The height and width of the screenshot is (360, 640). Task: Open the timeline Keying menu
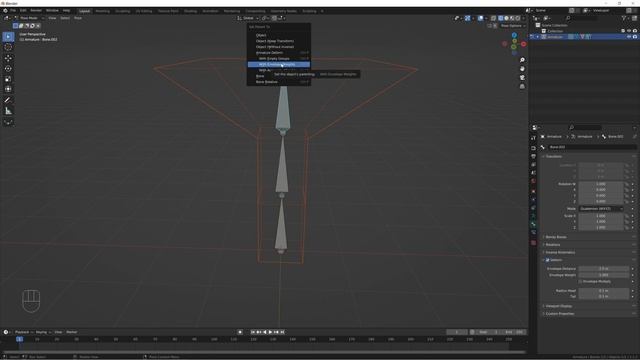click(43, 332)
